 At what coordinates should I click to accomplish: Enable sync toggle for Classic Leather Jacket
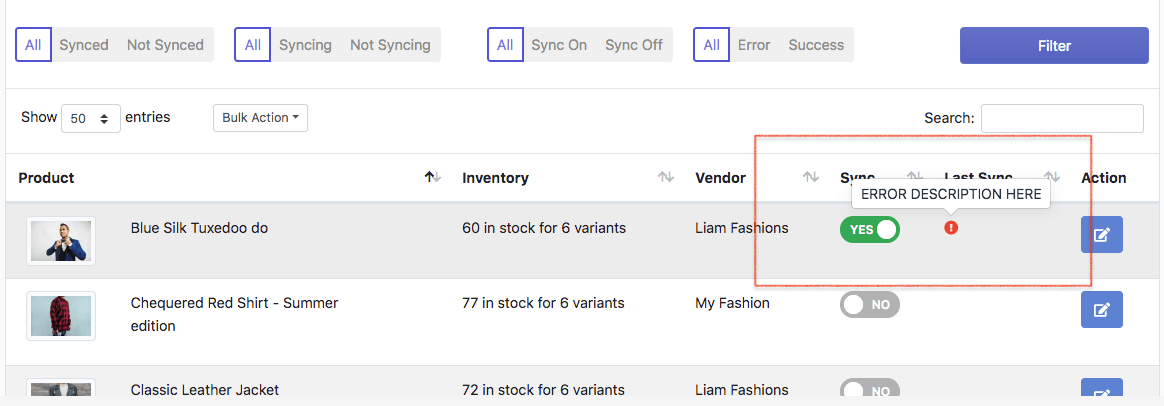[x=869, y=389]
